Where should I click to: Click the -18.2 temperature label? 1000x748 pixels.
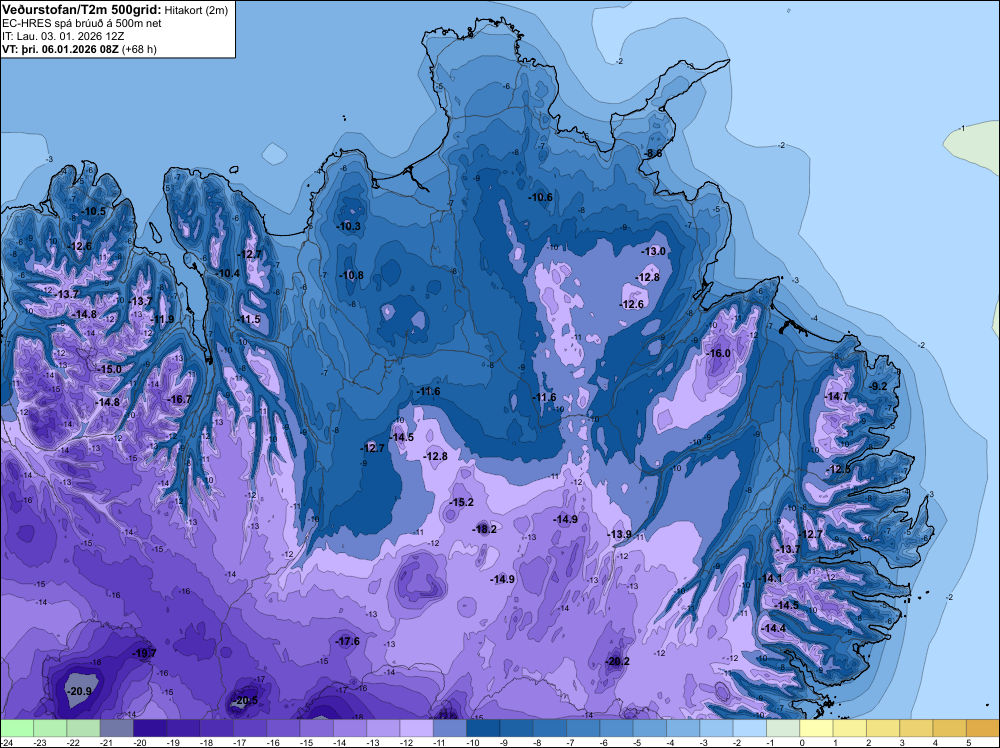pyautogui.click(x=484, y=529)
